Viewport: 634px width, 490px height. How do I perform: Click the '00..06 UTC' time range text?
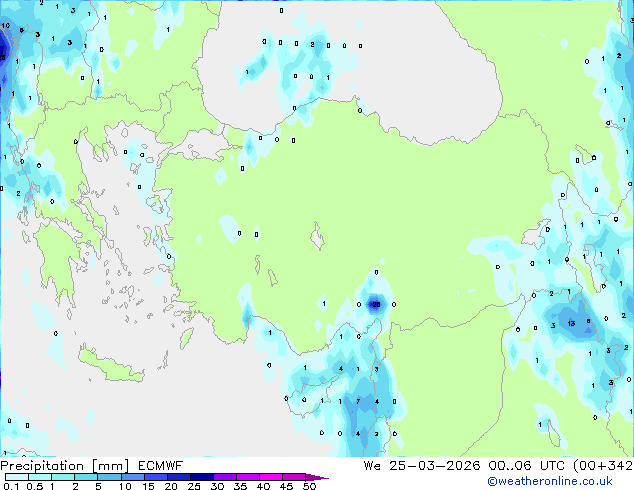[527, 466]
